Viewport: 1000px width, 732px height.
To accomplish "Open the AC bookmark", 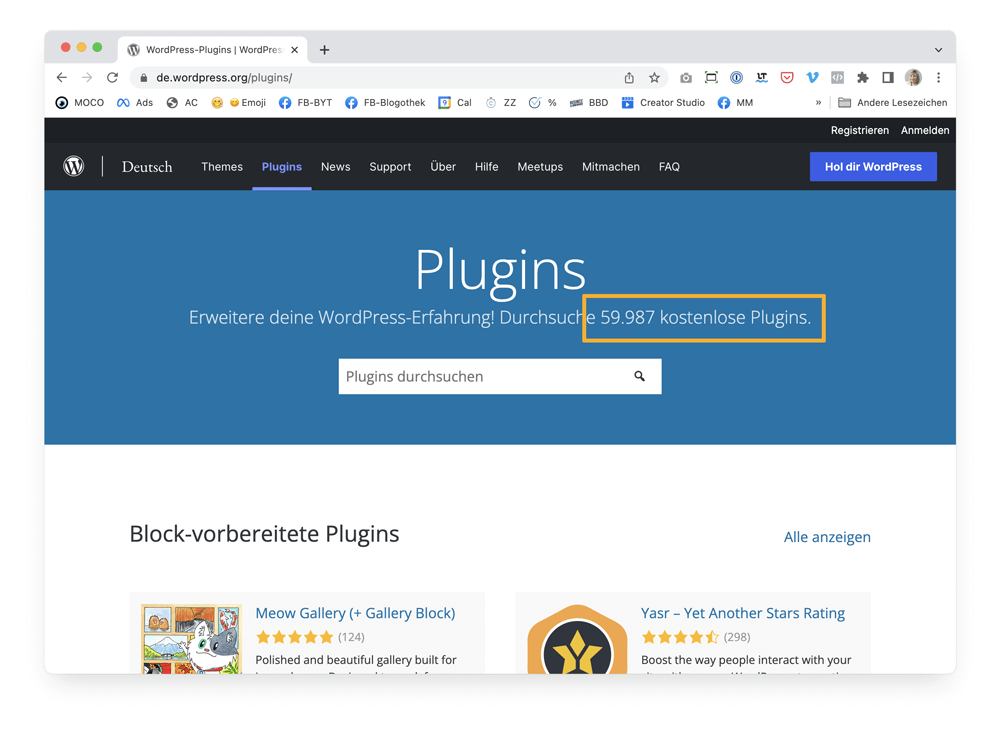I will [x=182, y=103].
